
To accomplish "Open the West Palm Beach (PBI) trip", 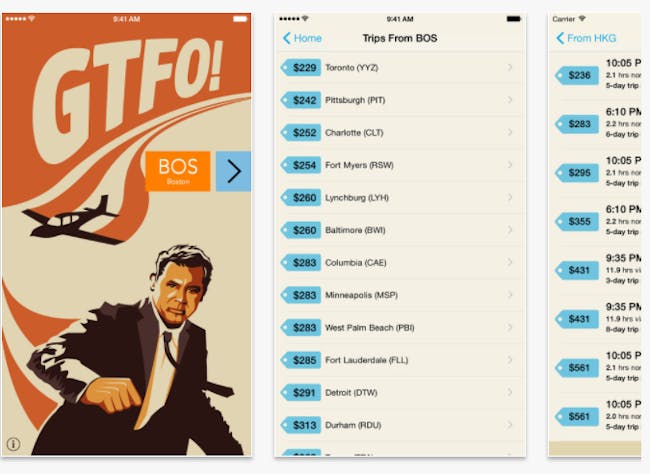I will pyautogui.click(x=400, y=328).
